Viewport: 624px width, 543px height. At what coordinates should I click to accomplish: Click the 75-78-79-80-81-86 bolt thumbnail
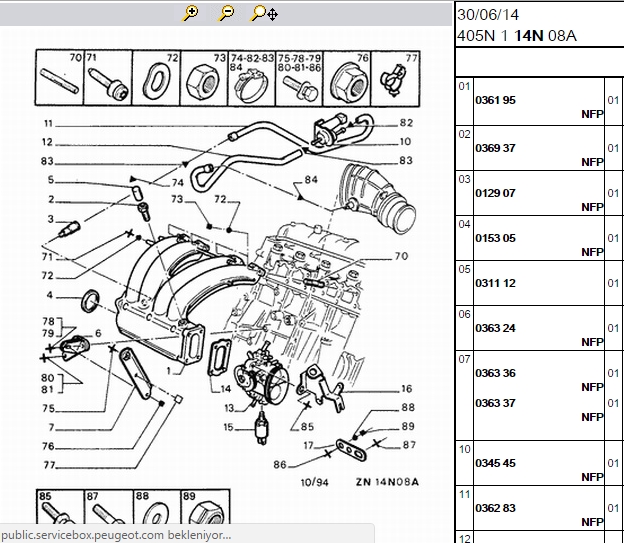(299, 78)
